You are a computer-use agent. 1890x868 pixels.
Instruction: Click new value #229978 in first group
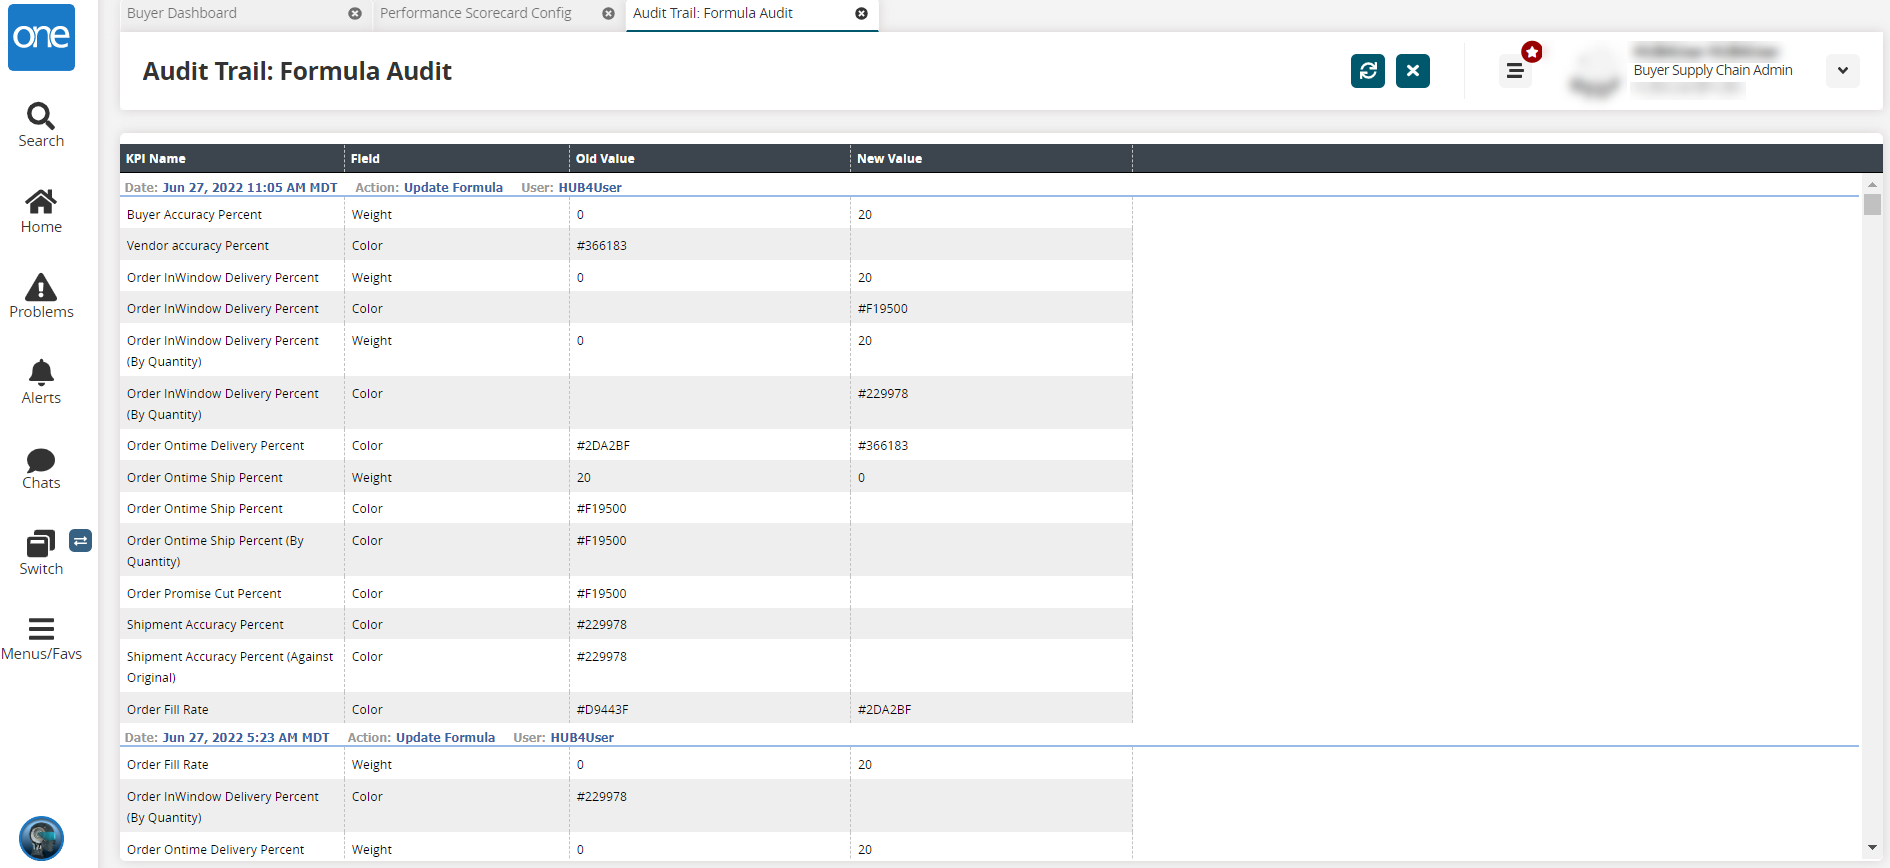point(883,394)
